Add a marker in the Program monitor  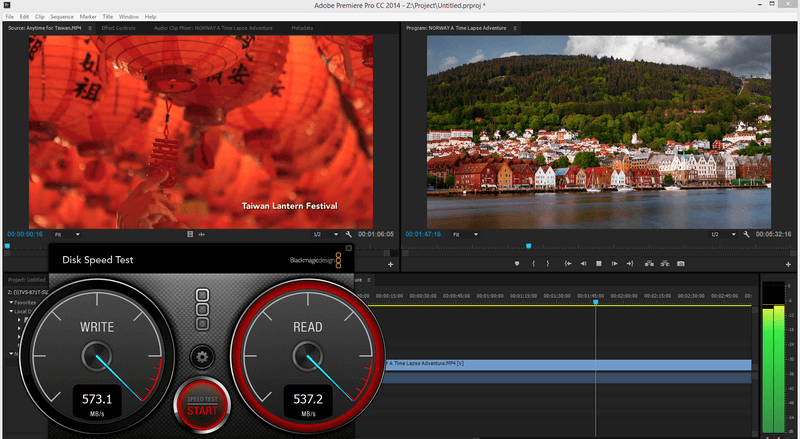click(517, 264)
